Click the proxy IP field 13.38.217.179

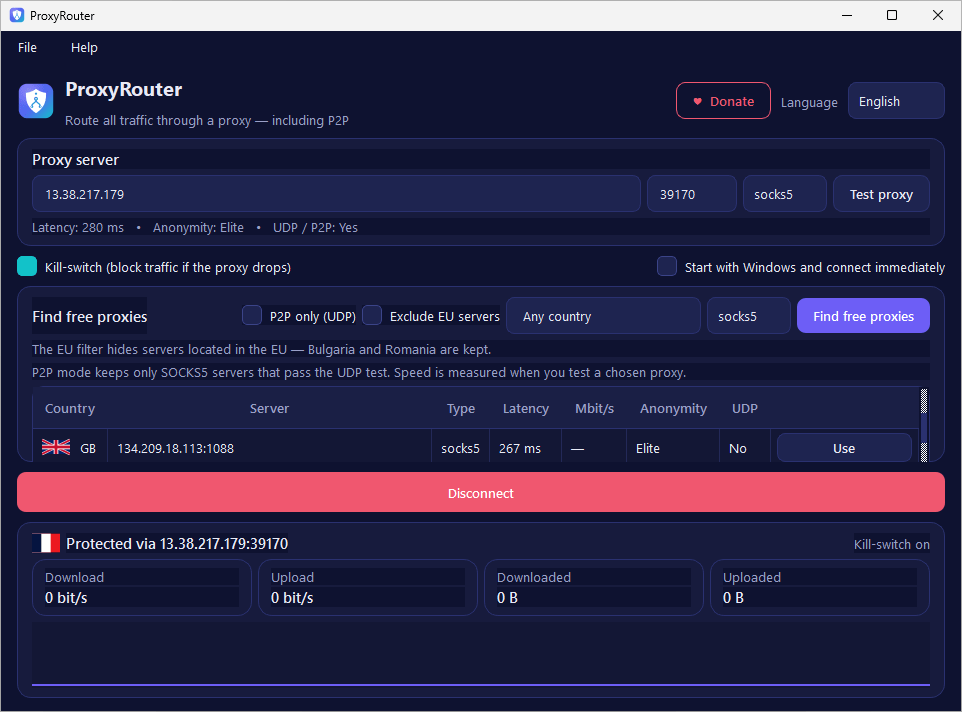click(336, 194)
